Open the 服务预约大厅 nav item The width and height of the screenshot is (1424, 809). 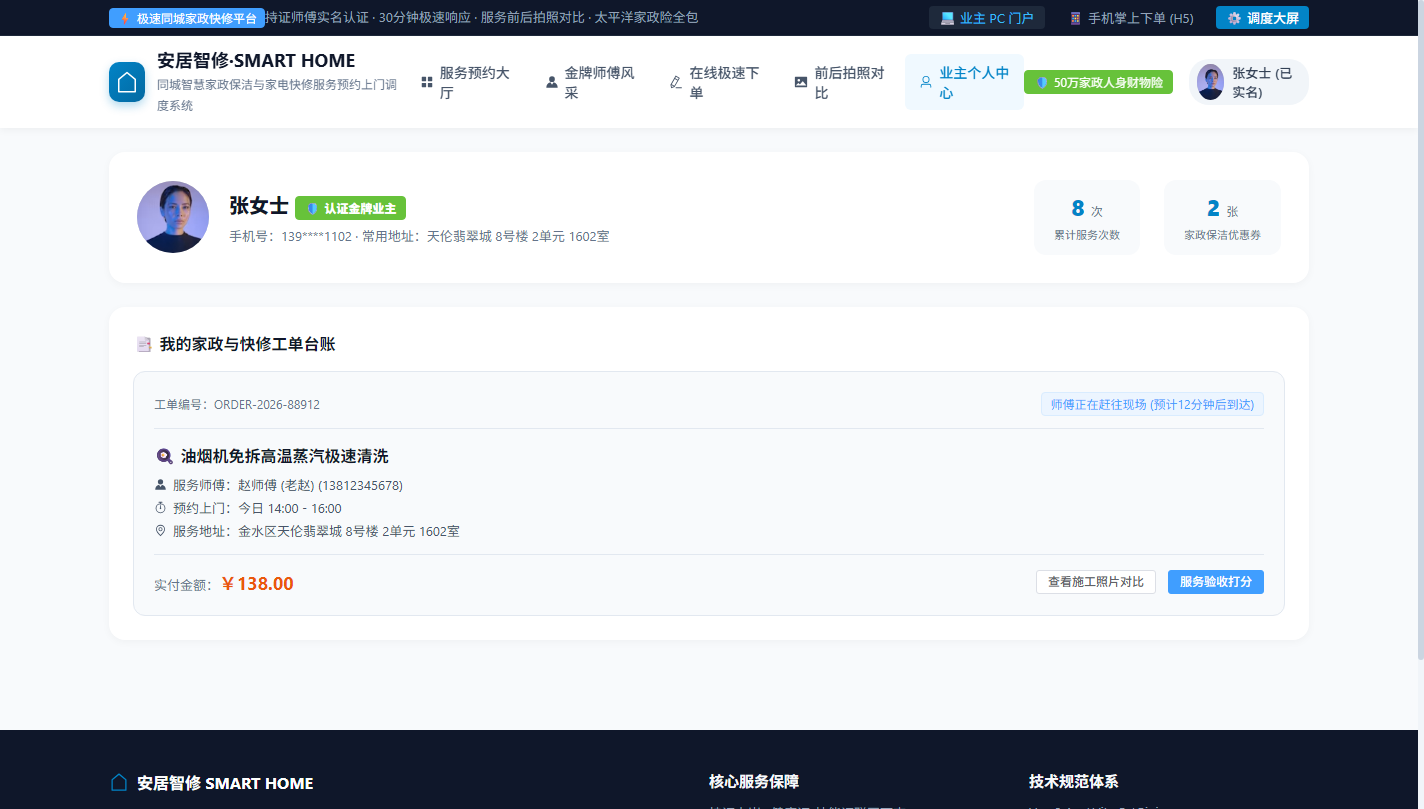467,82
